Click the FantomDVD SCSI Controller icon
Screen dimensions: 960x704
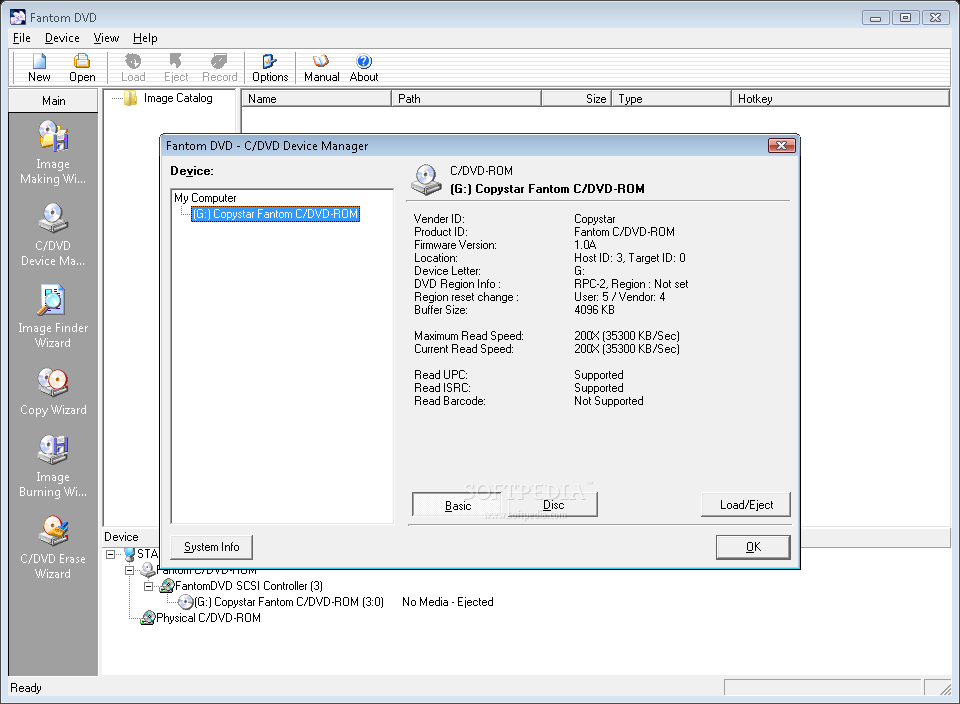click(x=167, y=586)
